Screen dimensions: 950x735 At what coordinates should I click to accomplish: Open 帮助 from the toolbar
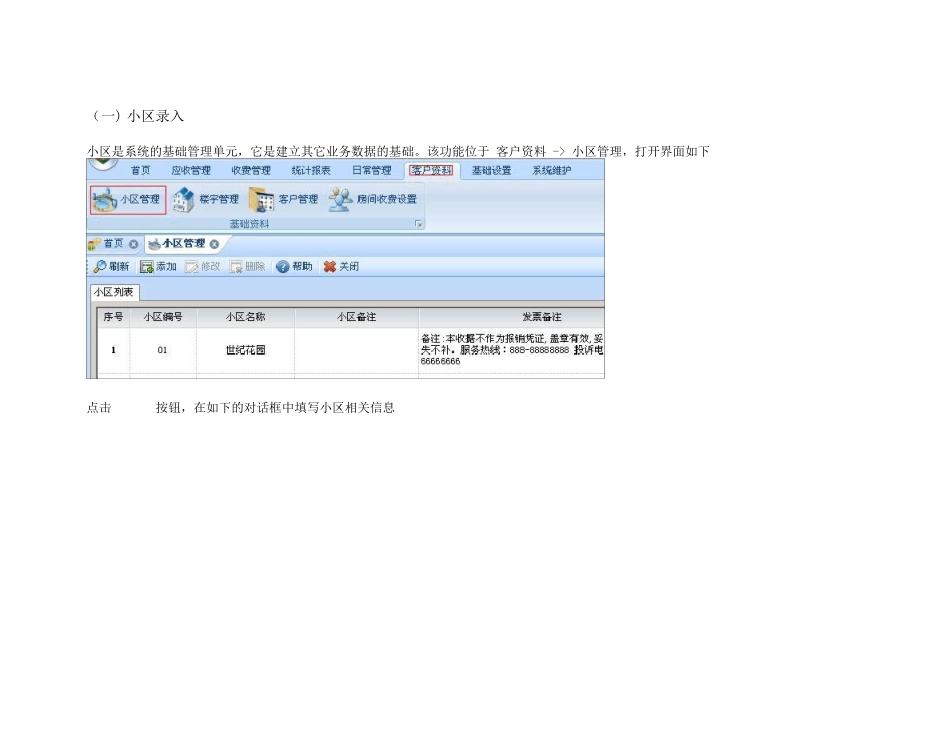(x=294, y=267)
